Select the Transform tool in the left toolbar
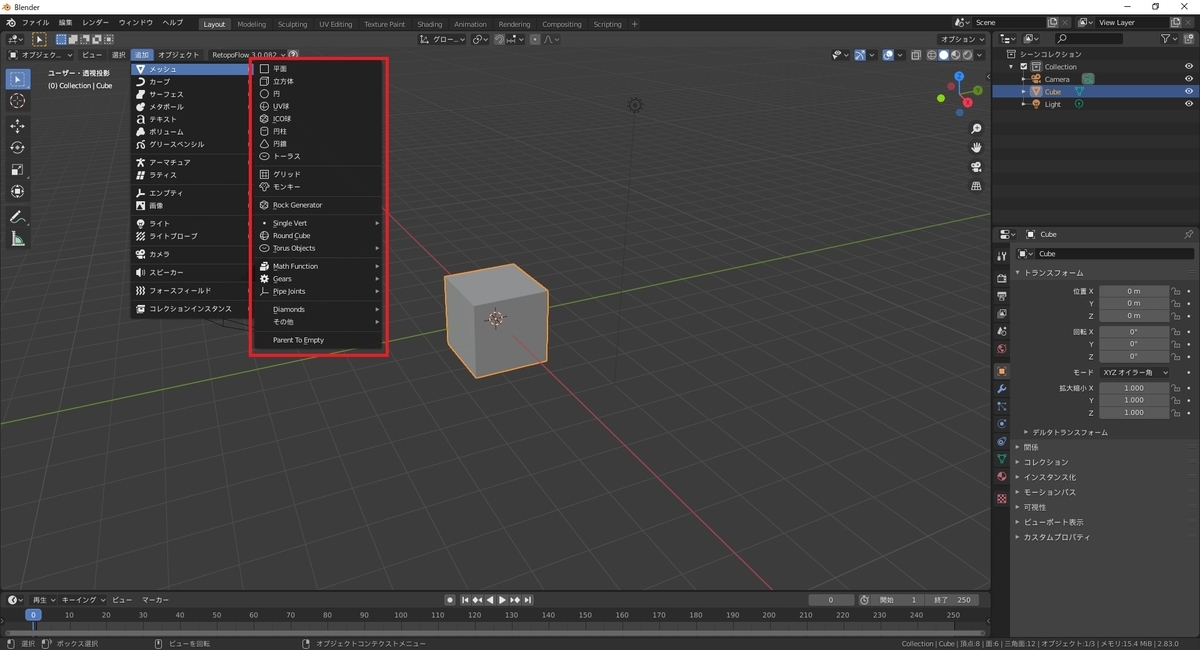 [17, 191]
